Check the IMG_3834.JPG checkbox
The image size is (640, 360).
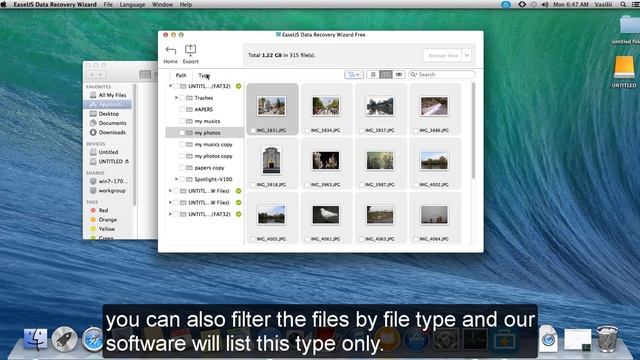307,131
